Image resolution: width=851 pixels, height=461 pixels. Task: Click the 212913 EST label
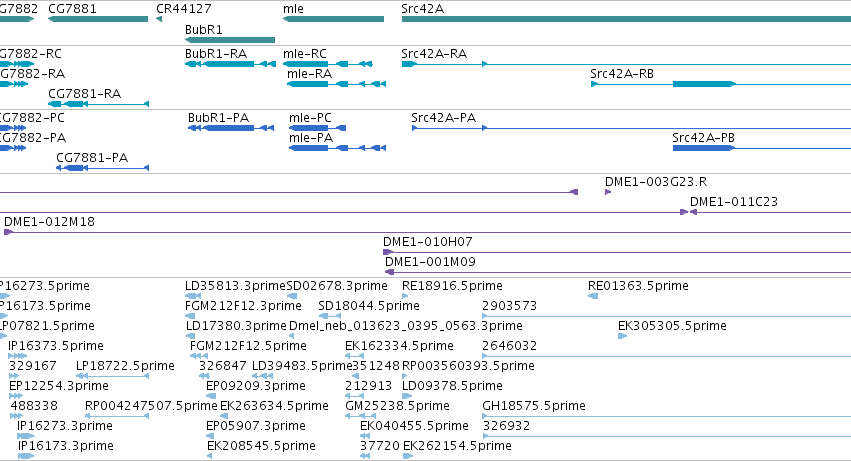point(369,387)
